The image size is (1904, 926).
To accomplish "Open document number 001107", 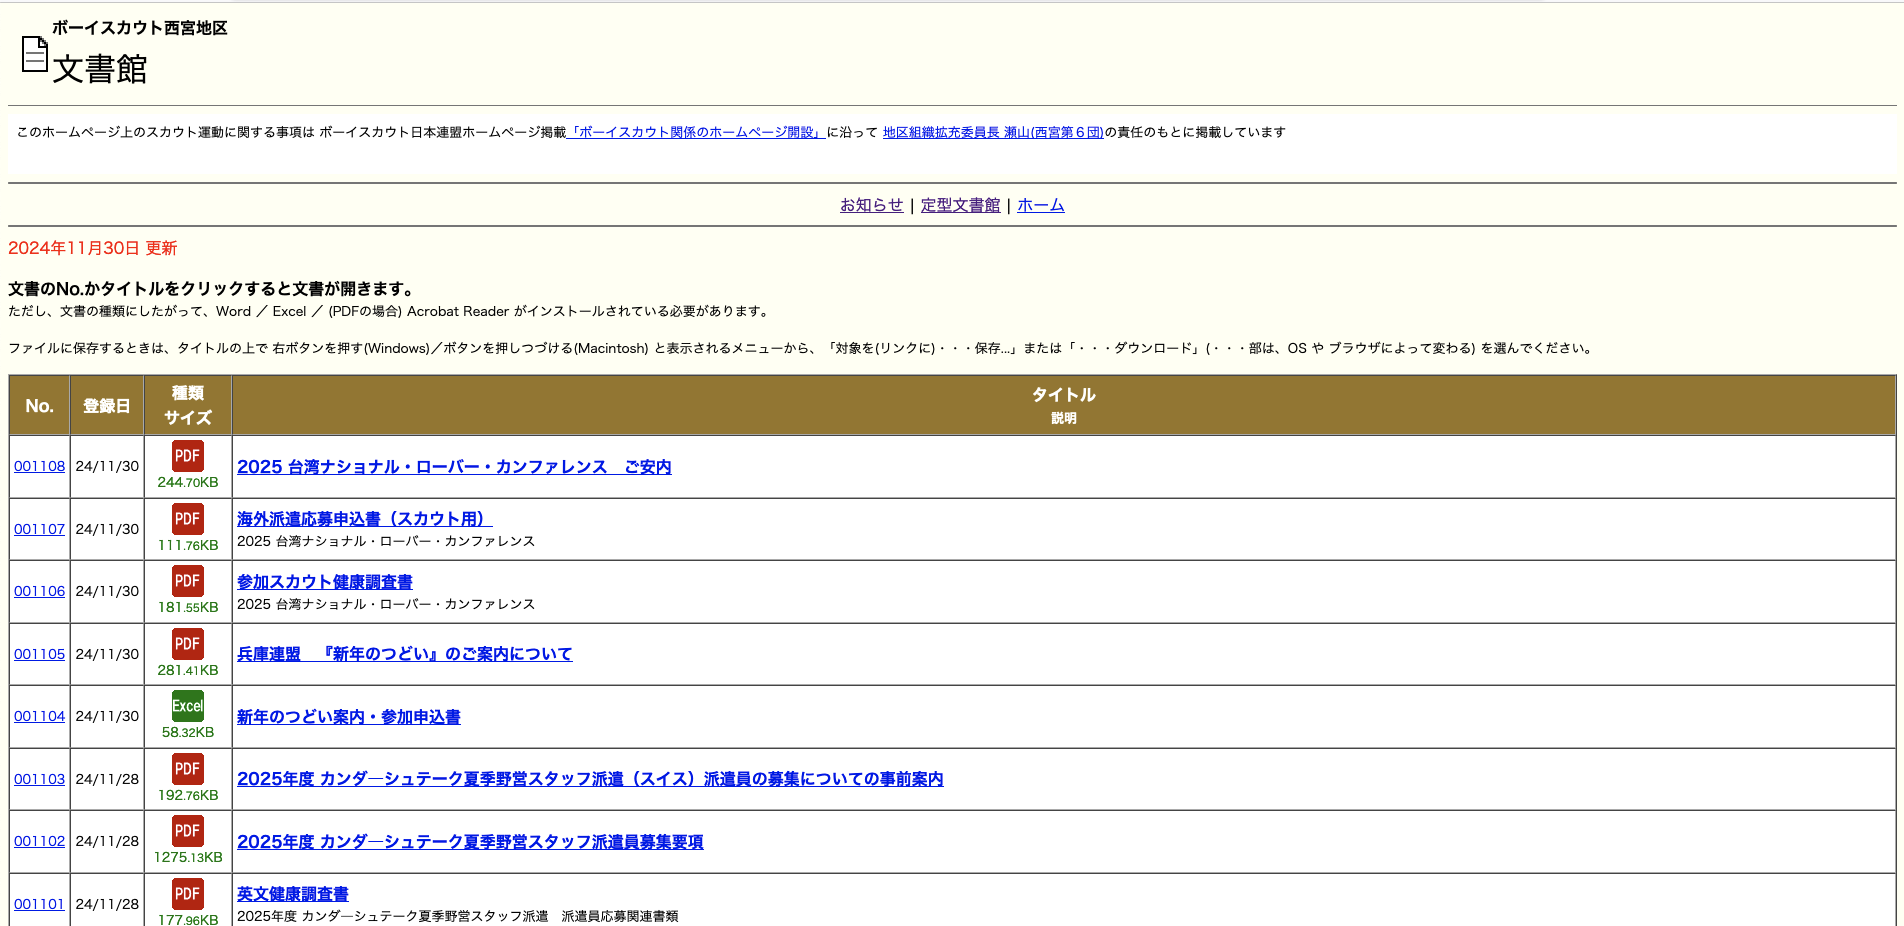I will 39,529.
